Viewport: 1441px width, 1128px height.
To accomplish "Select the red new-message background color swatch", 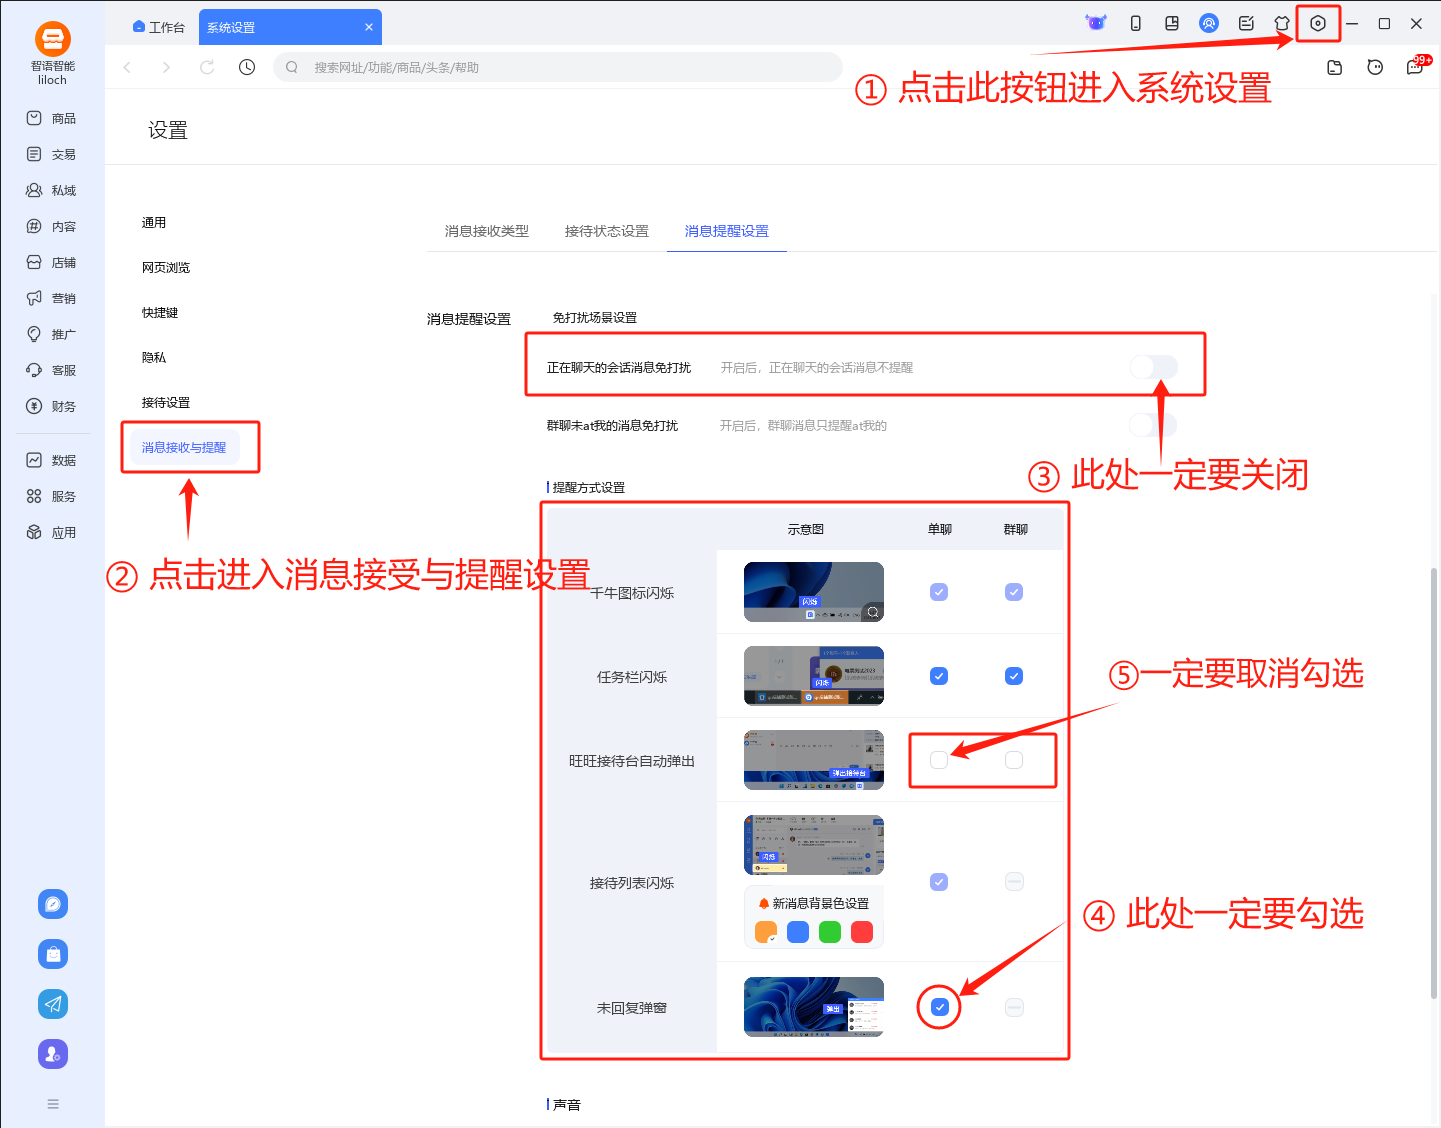I will 862,931.
